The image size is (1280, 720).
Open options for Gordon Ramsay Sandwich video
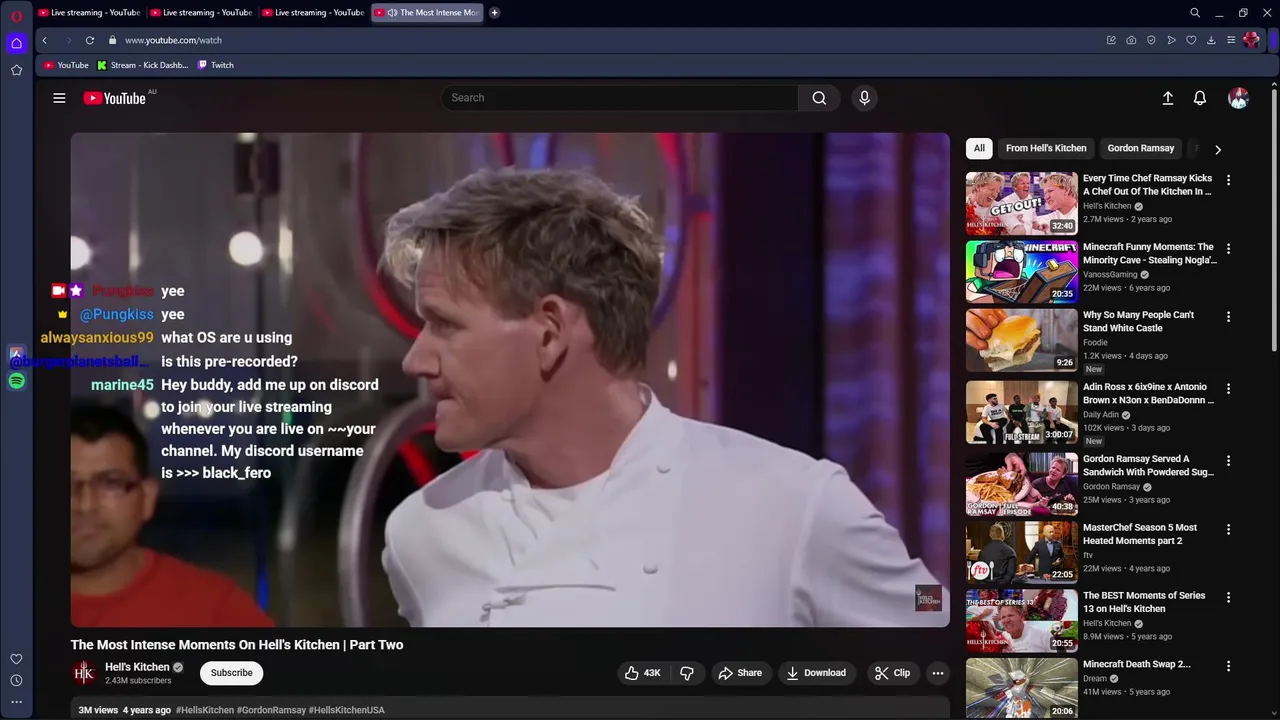tap(1228, 461)
